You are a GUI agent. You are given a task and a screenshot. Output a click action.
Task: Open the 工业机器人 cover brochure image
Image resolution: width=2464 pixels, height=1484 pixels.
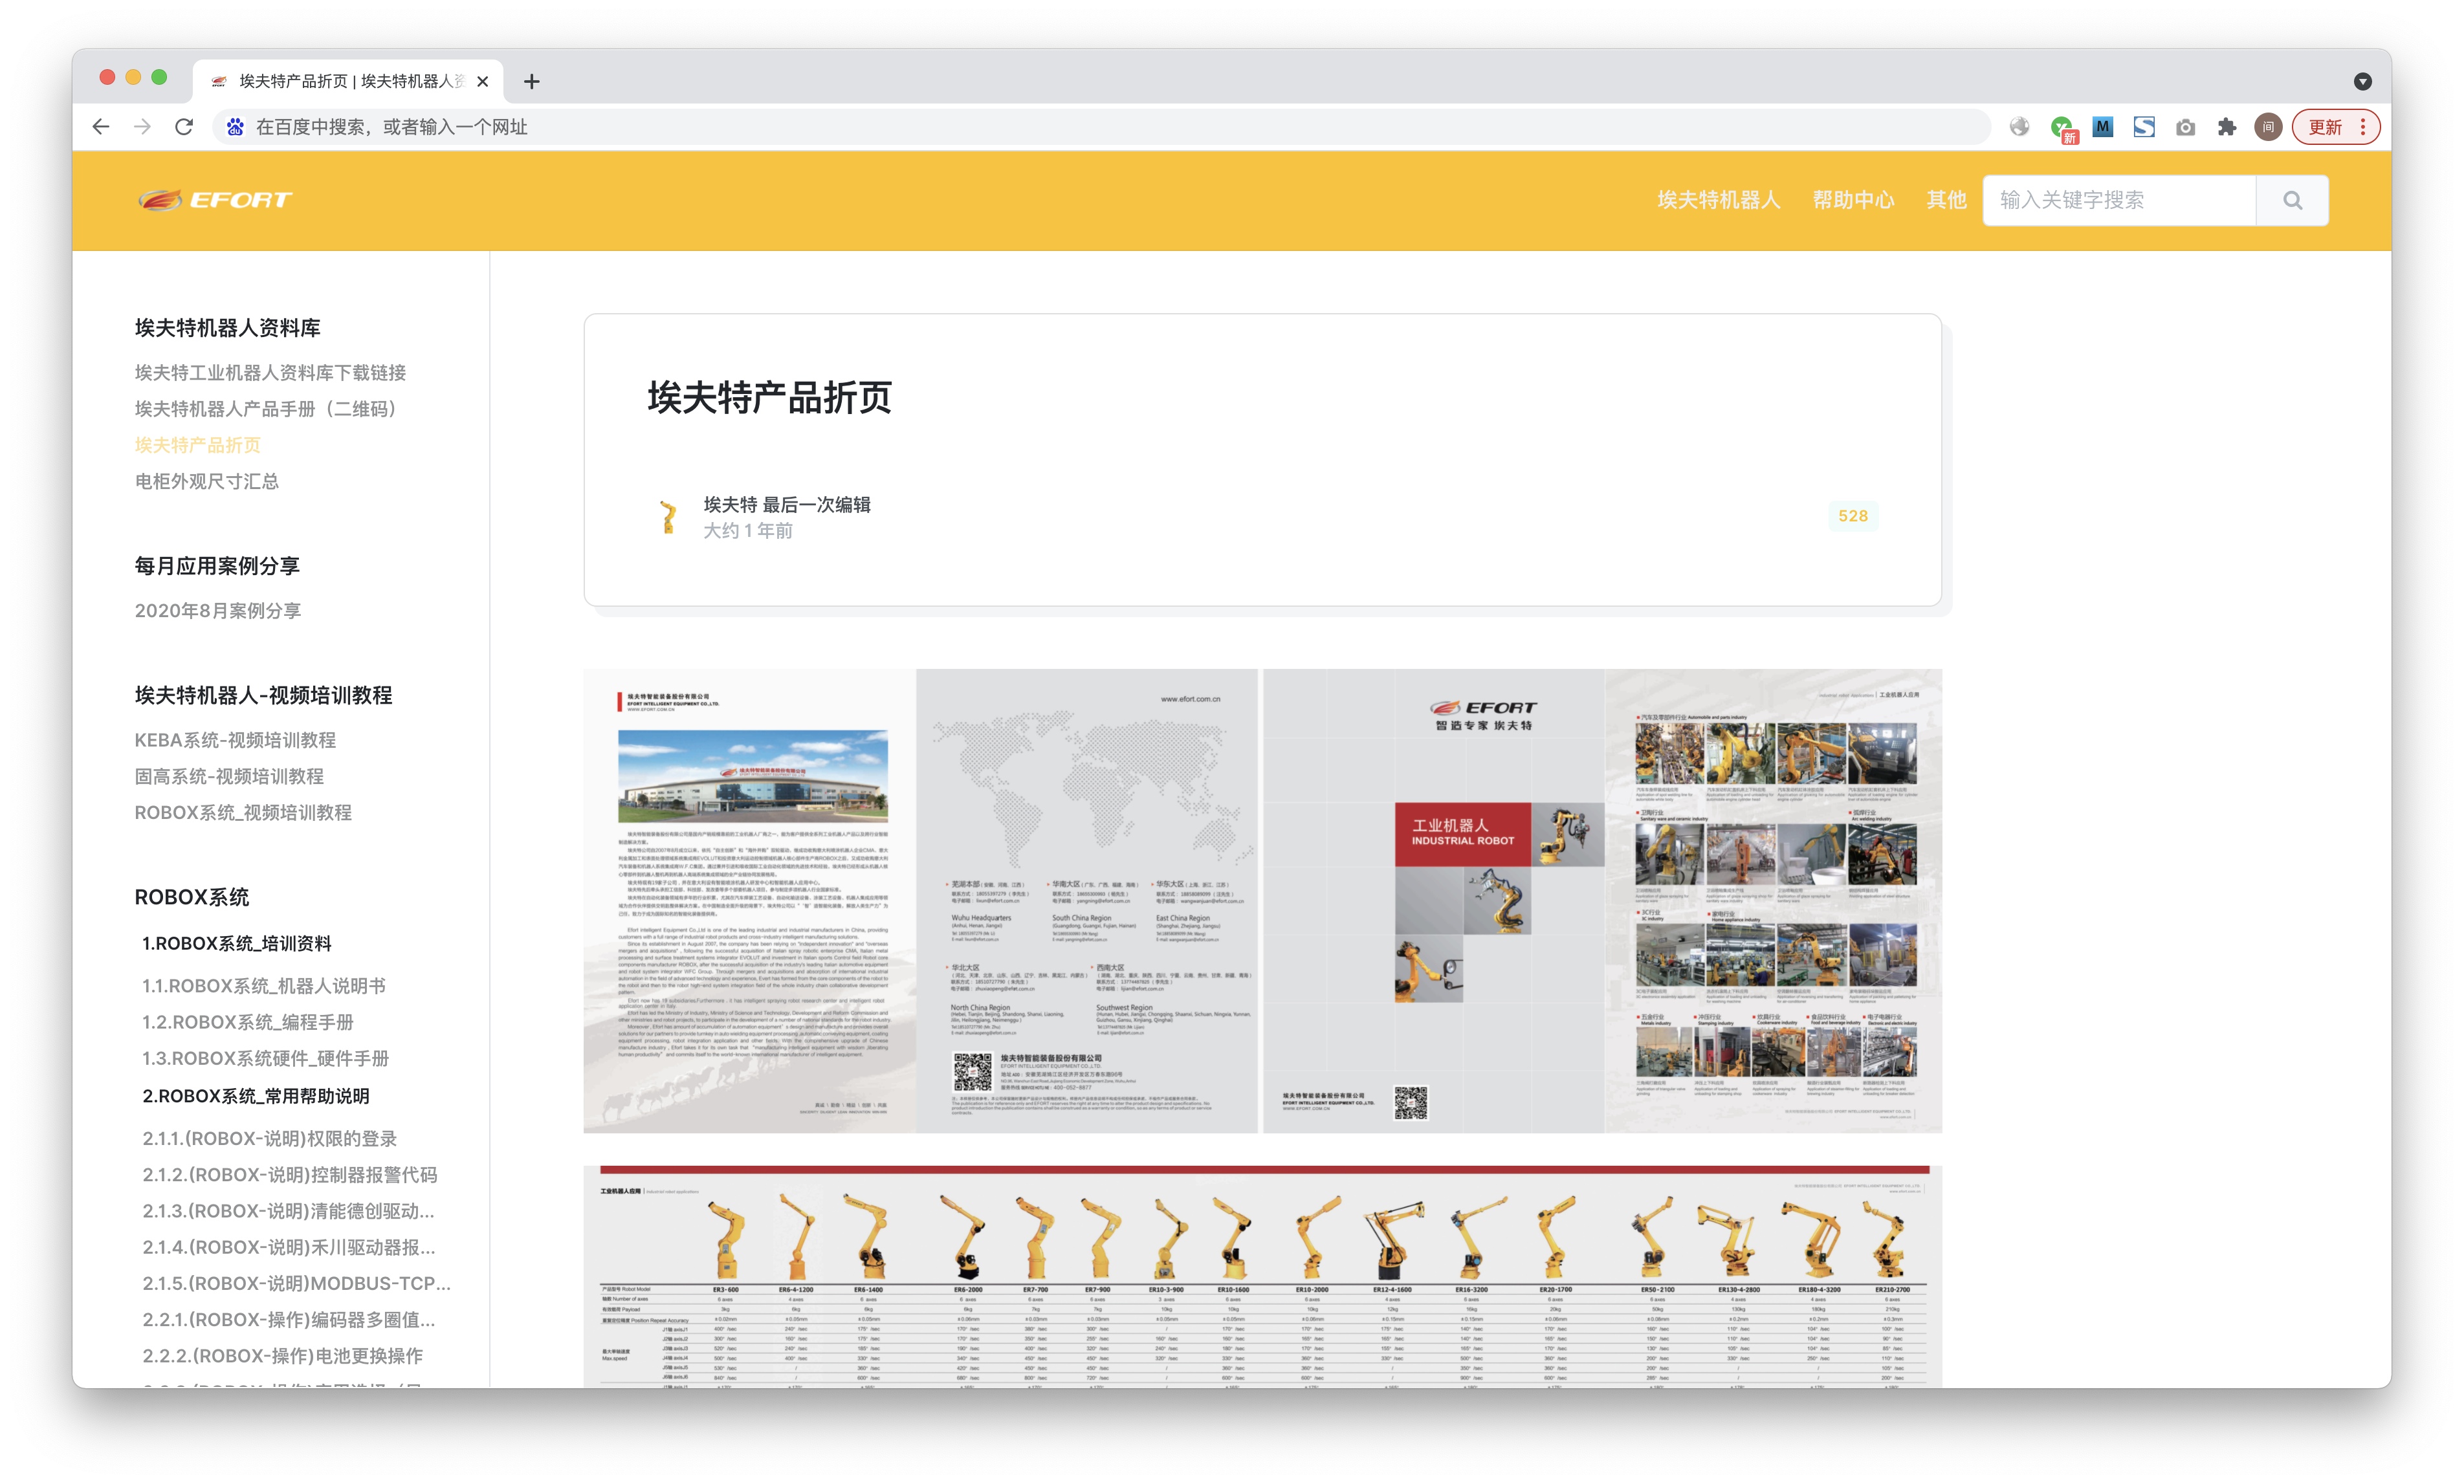point(1602,900)
